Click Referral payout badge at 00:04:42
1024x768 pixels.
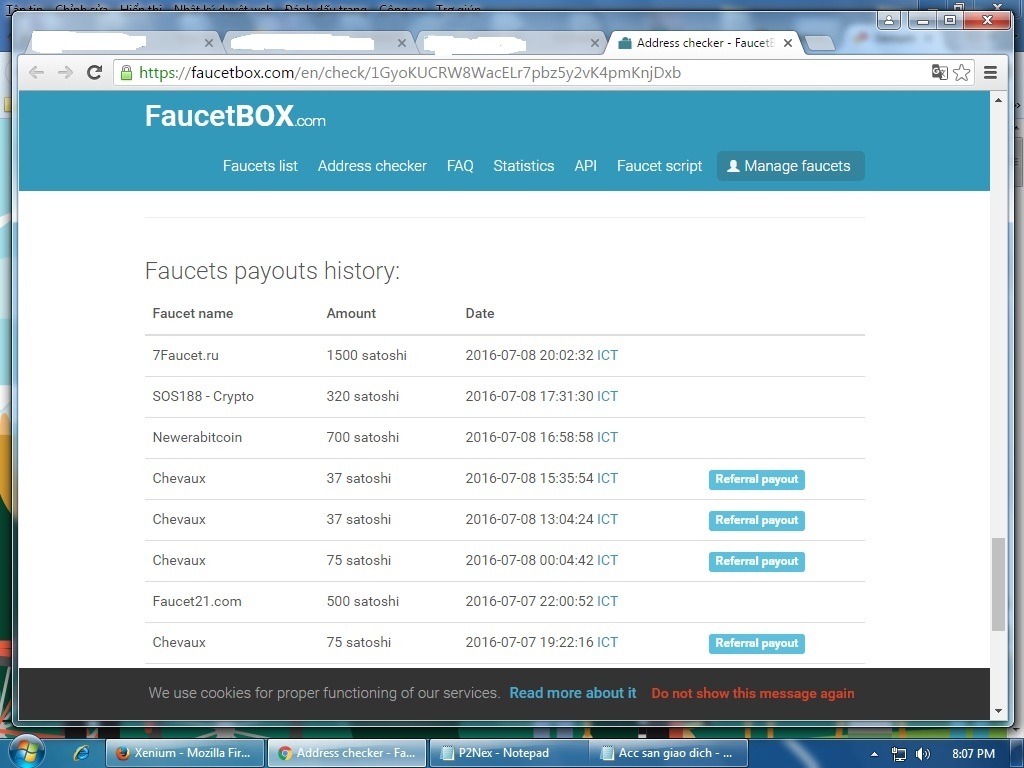pyautogui.click(x=756, y=562)
